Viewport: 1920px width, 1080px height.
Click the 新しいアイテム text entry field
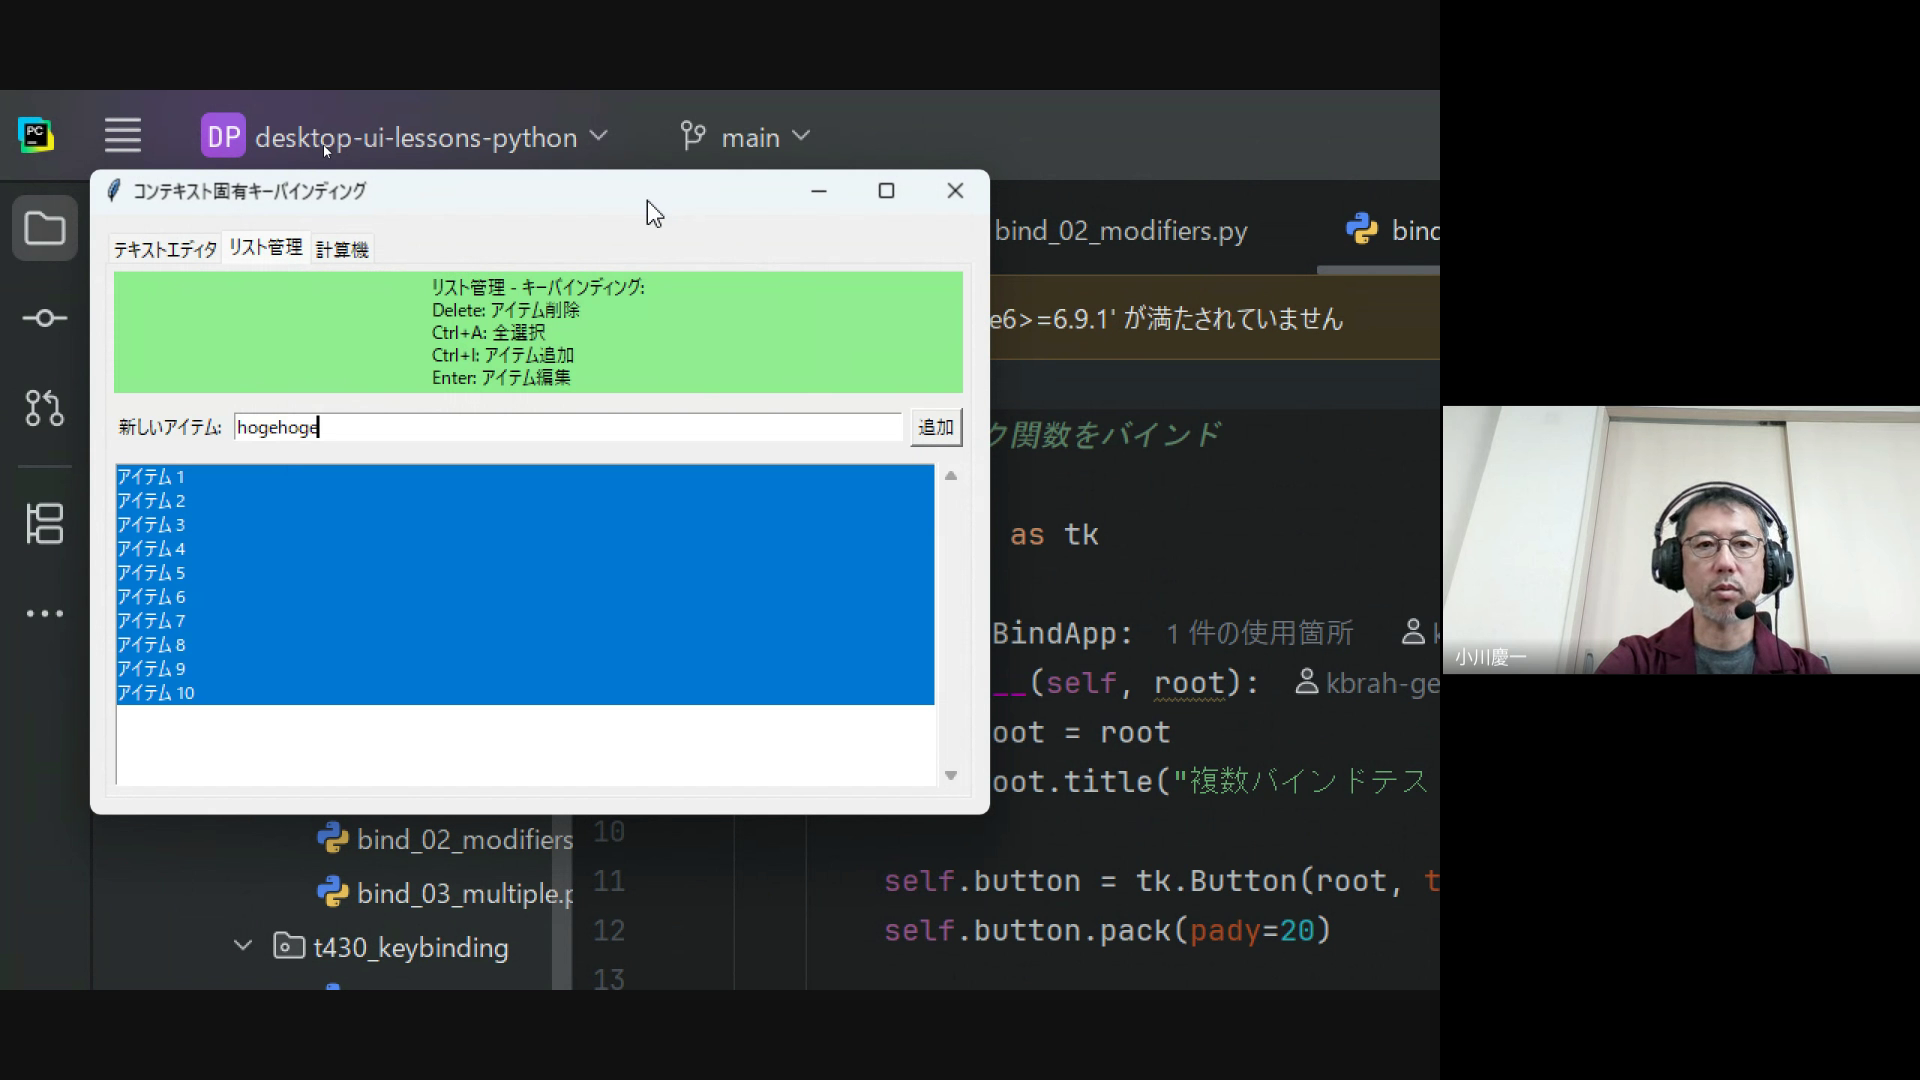coord(568,427)
